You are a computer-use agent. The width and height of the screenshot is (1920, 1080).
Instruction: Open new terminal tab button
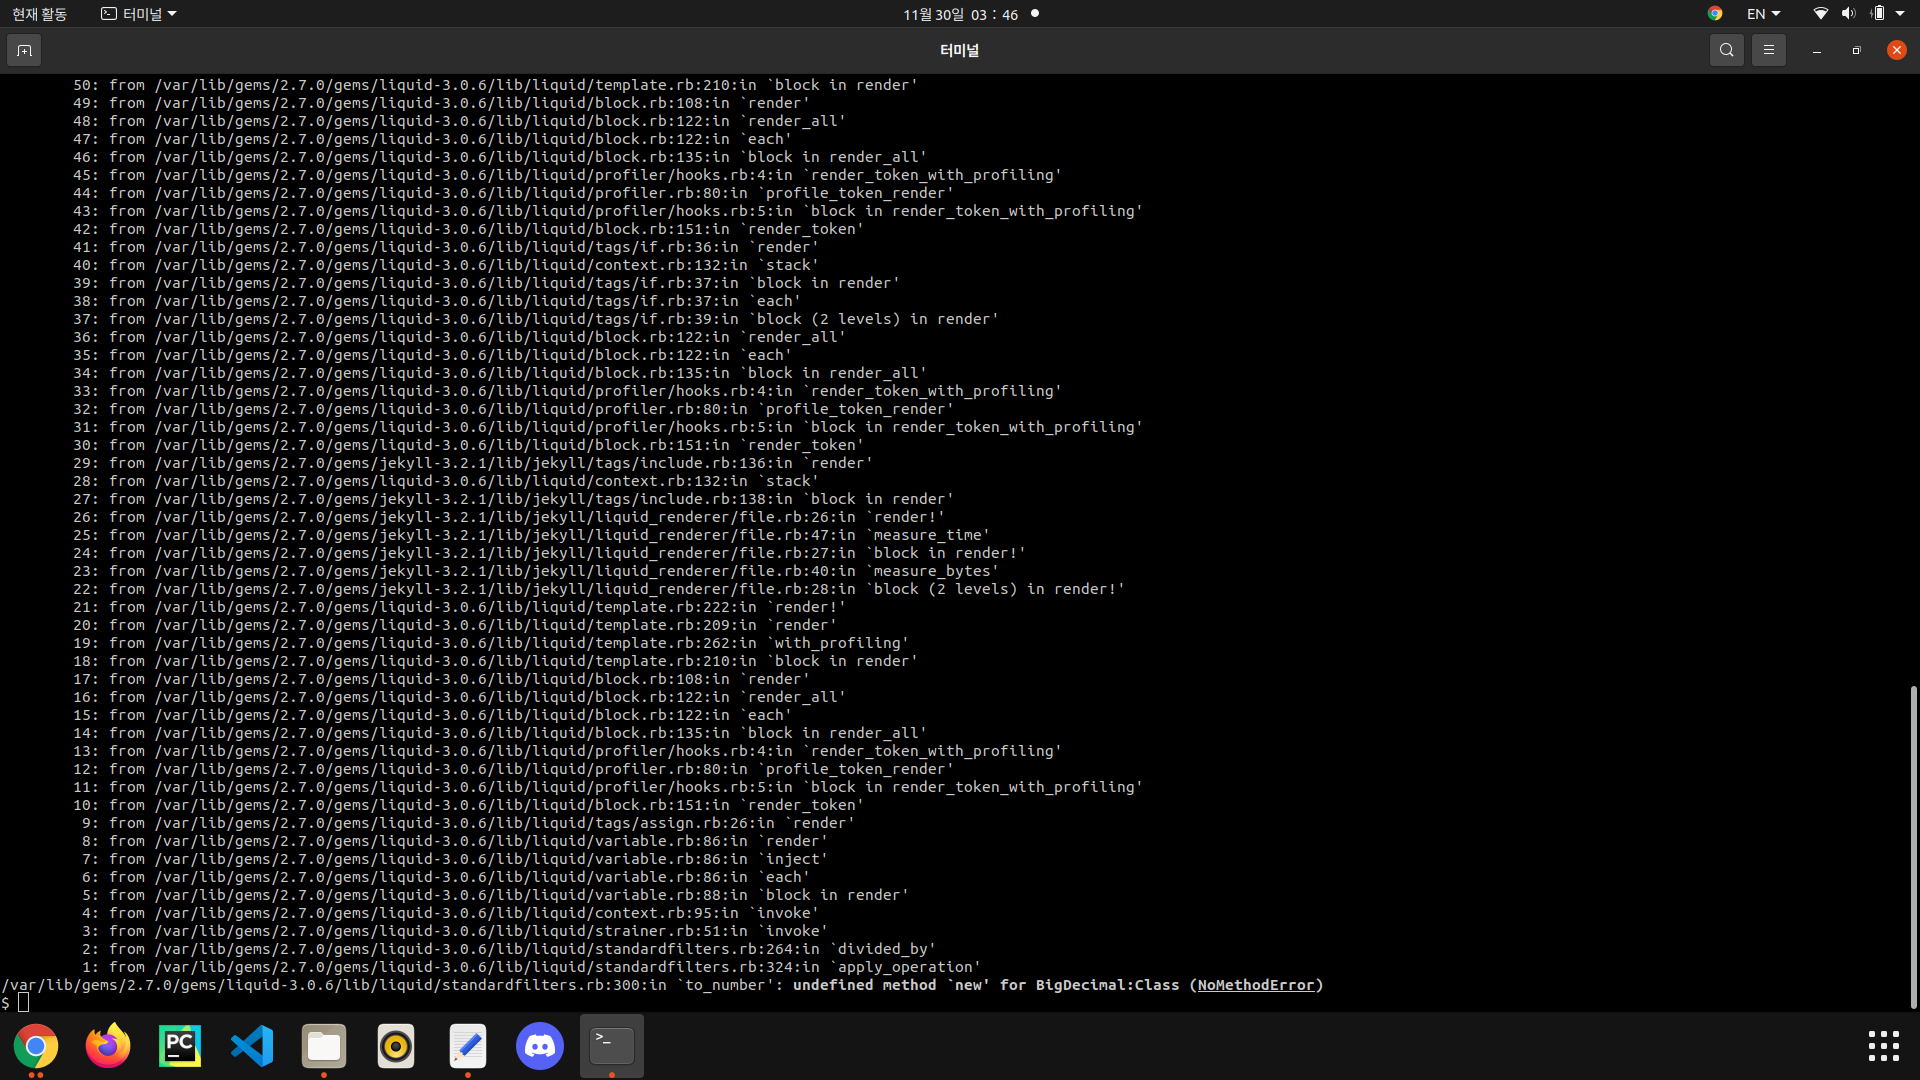(x=24, y=50)
